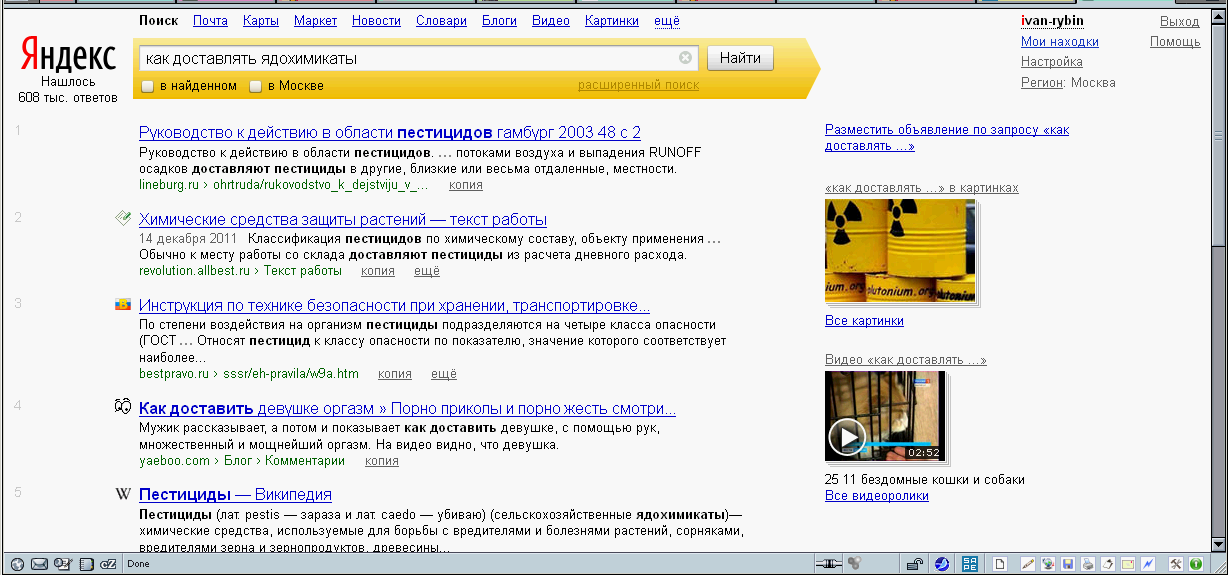Open '«как доставлять …» в картинках' heading link
1228x575 pixels.
[922, 188]
